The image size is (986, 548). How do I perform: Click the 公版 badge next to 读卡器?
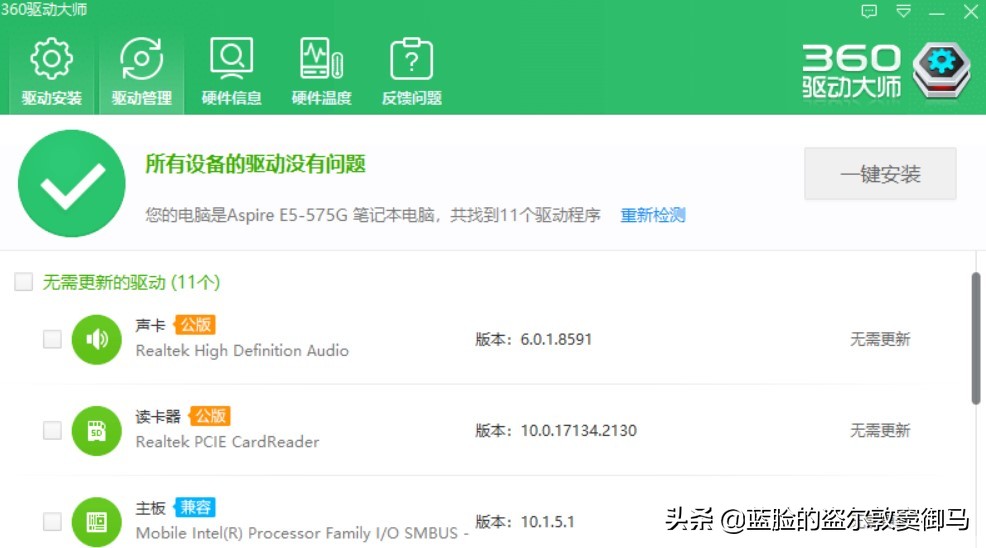click(x=210, y=416)
